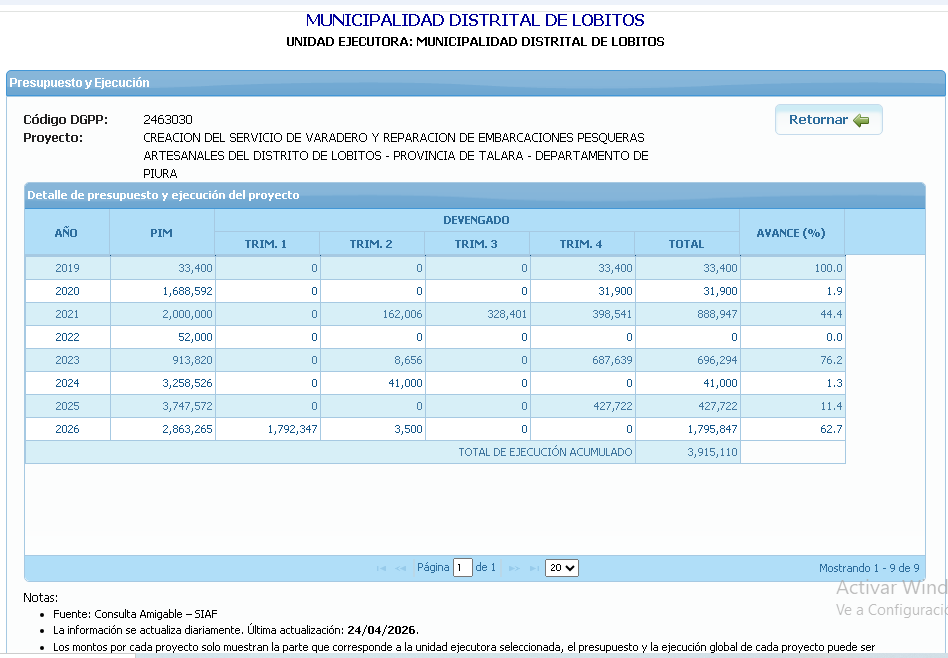Focus the Página number input field
The image size is (948, 658).
point(462,568)
